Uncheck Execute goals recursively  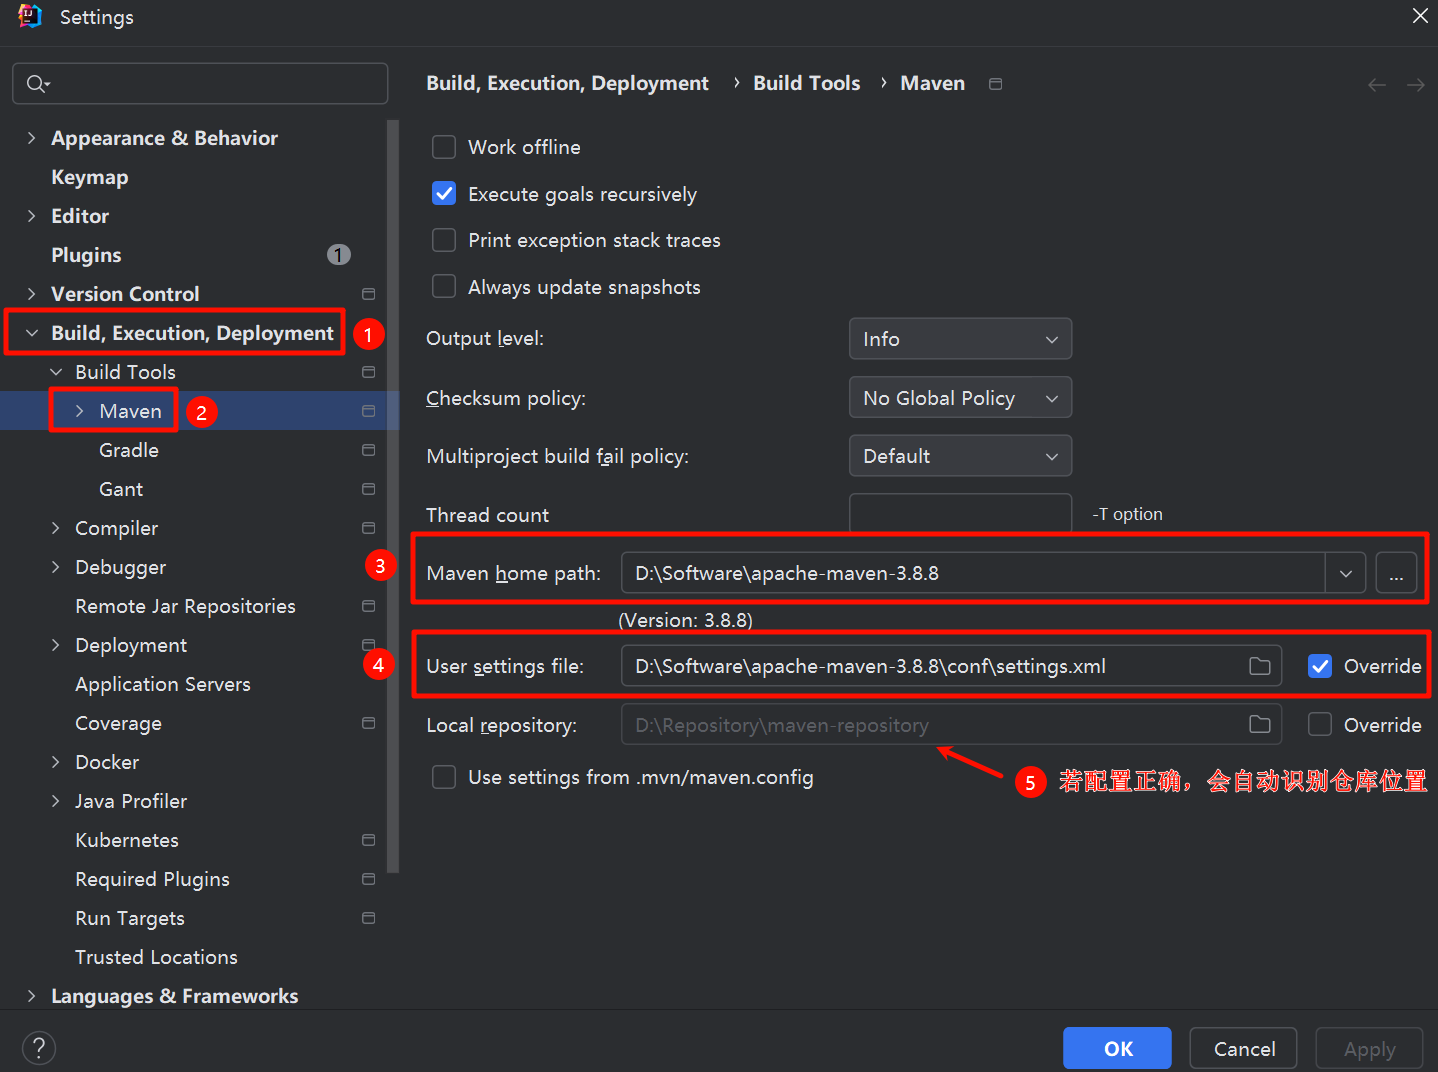coord(444,194)
